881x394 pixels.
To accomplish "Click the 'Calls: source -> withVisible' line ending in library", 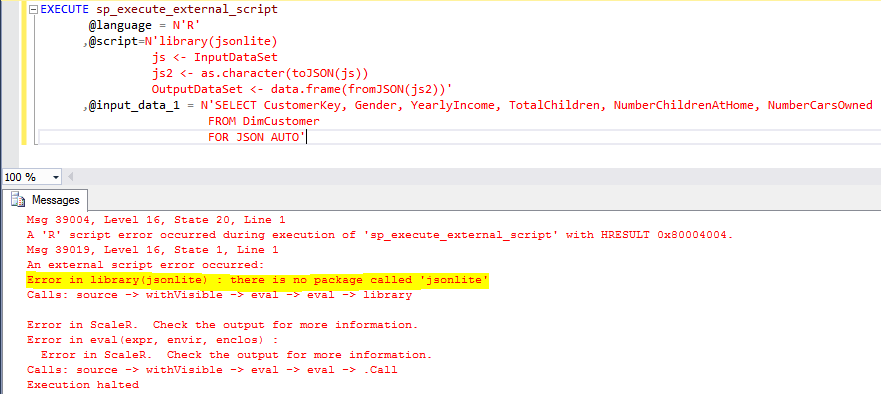I will [219, 295].
